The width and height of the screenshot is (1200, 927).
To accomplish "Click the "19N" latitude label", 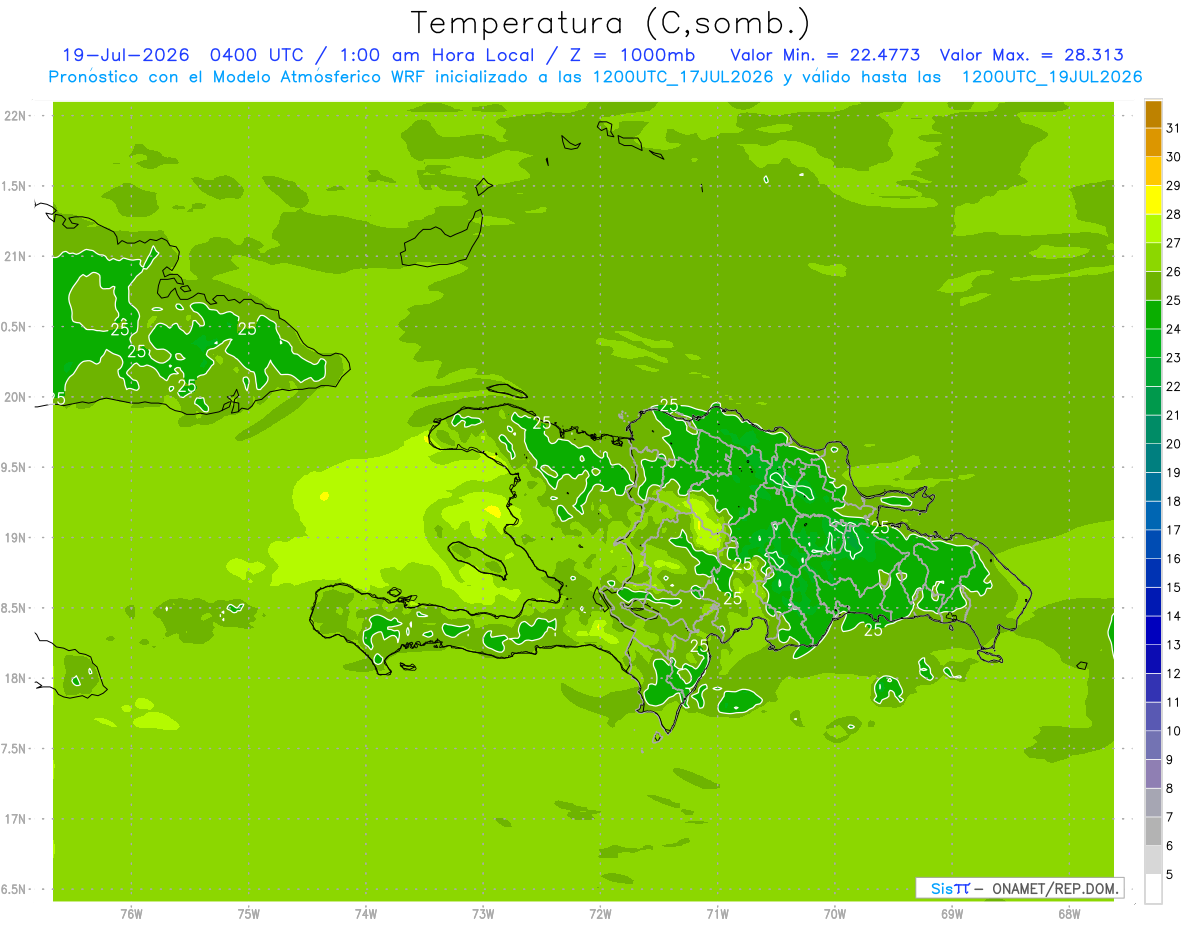I will [15, 538].
